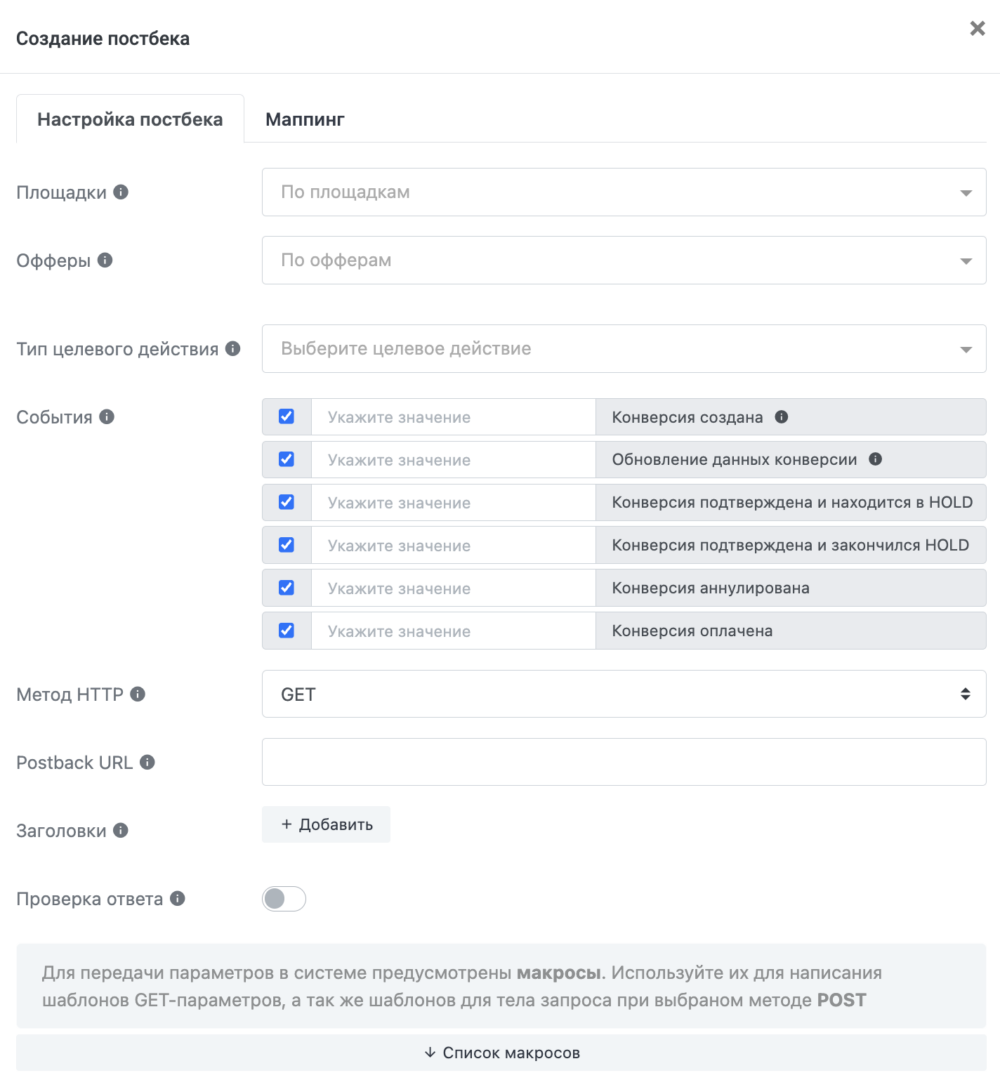Uncheck the Конверсия аннулирована event checkbox
Screen dimensions: 1000x1073
tap(286, 588)
